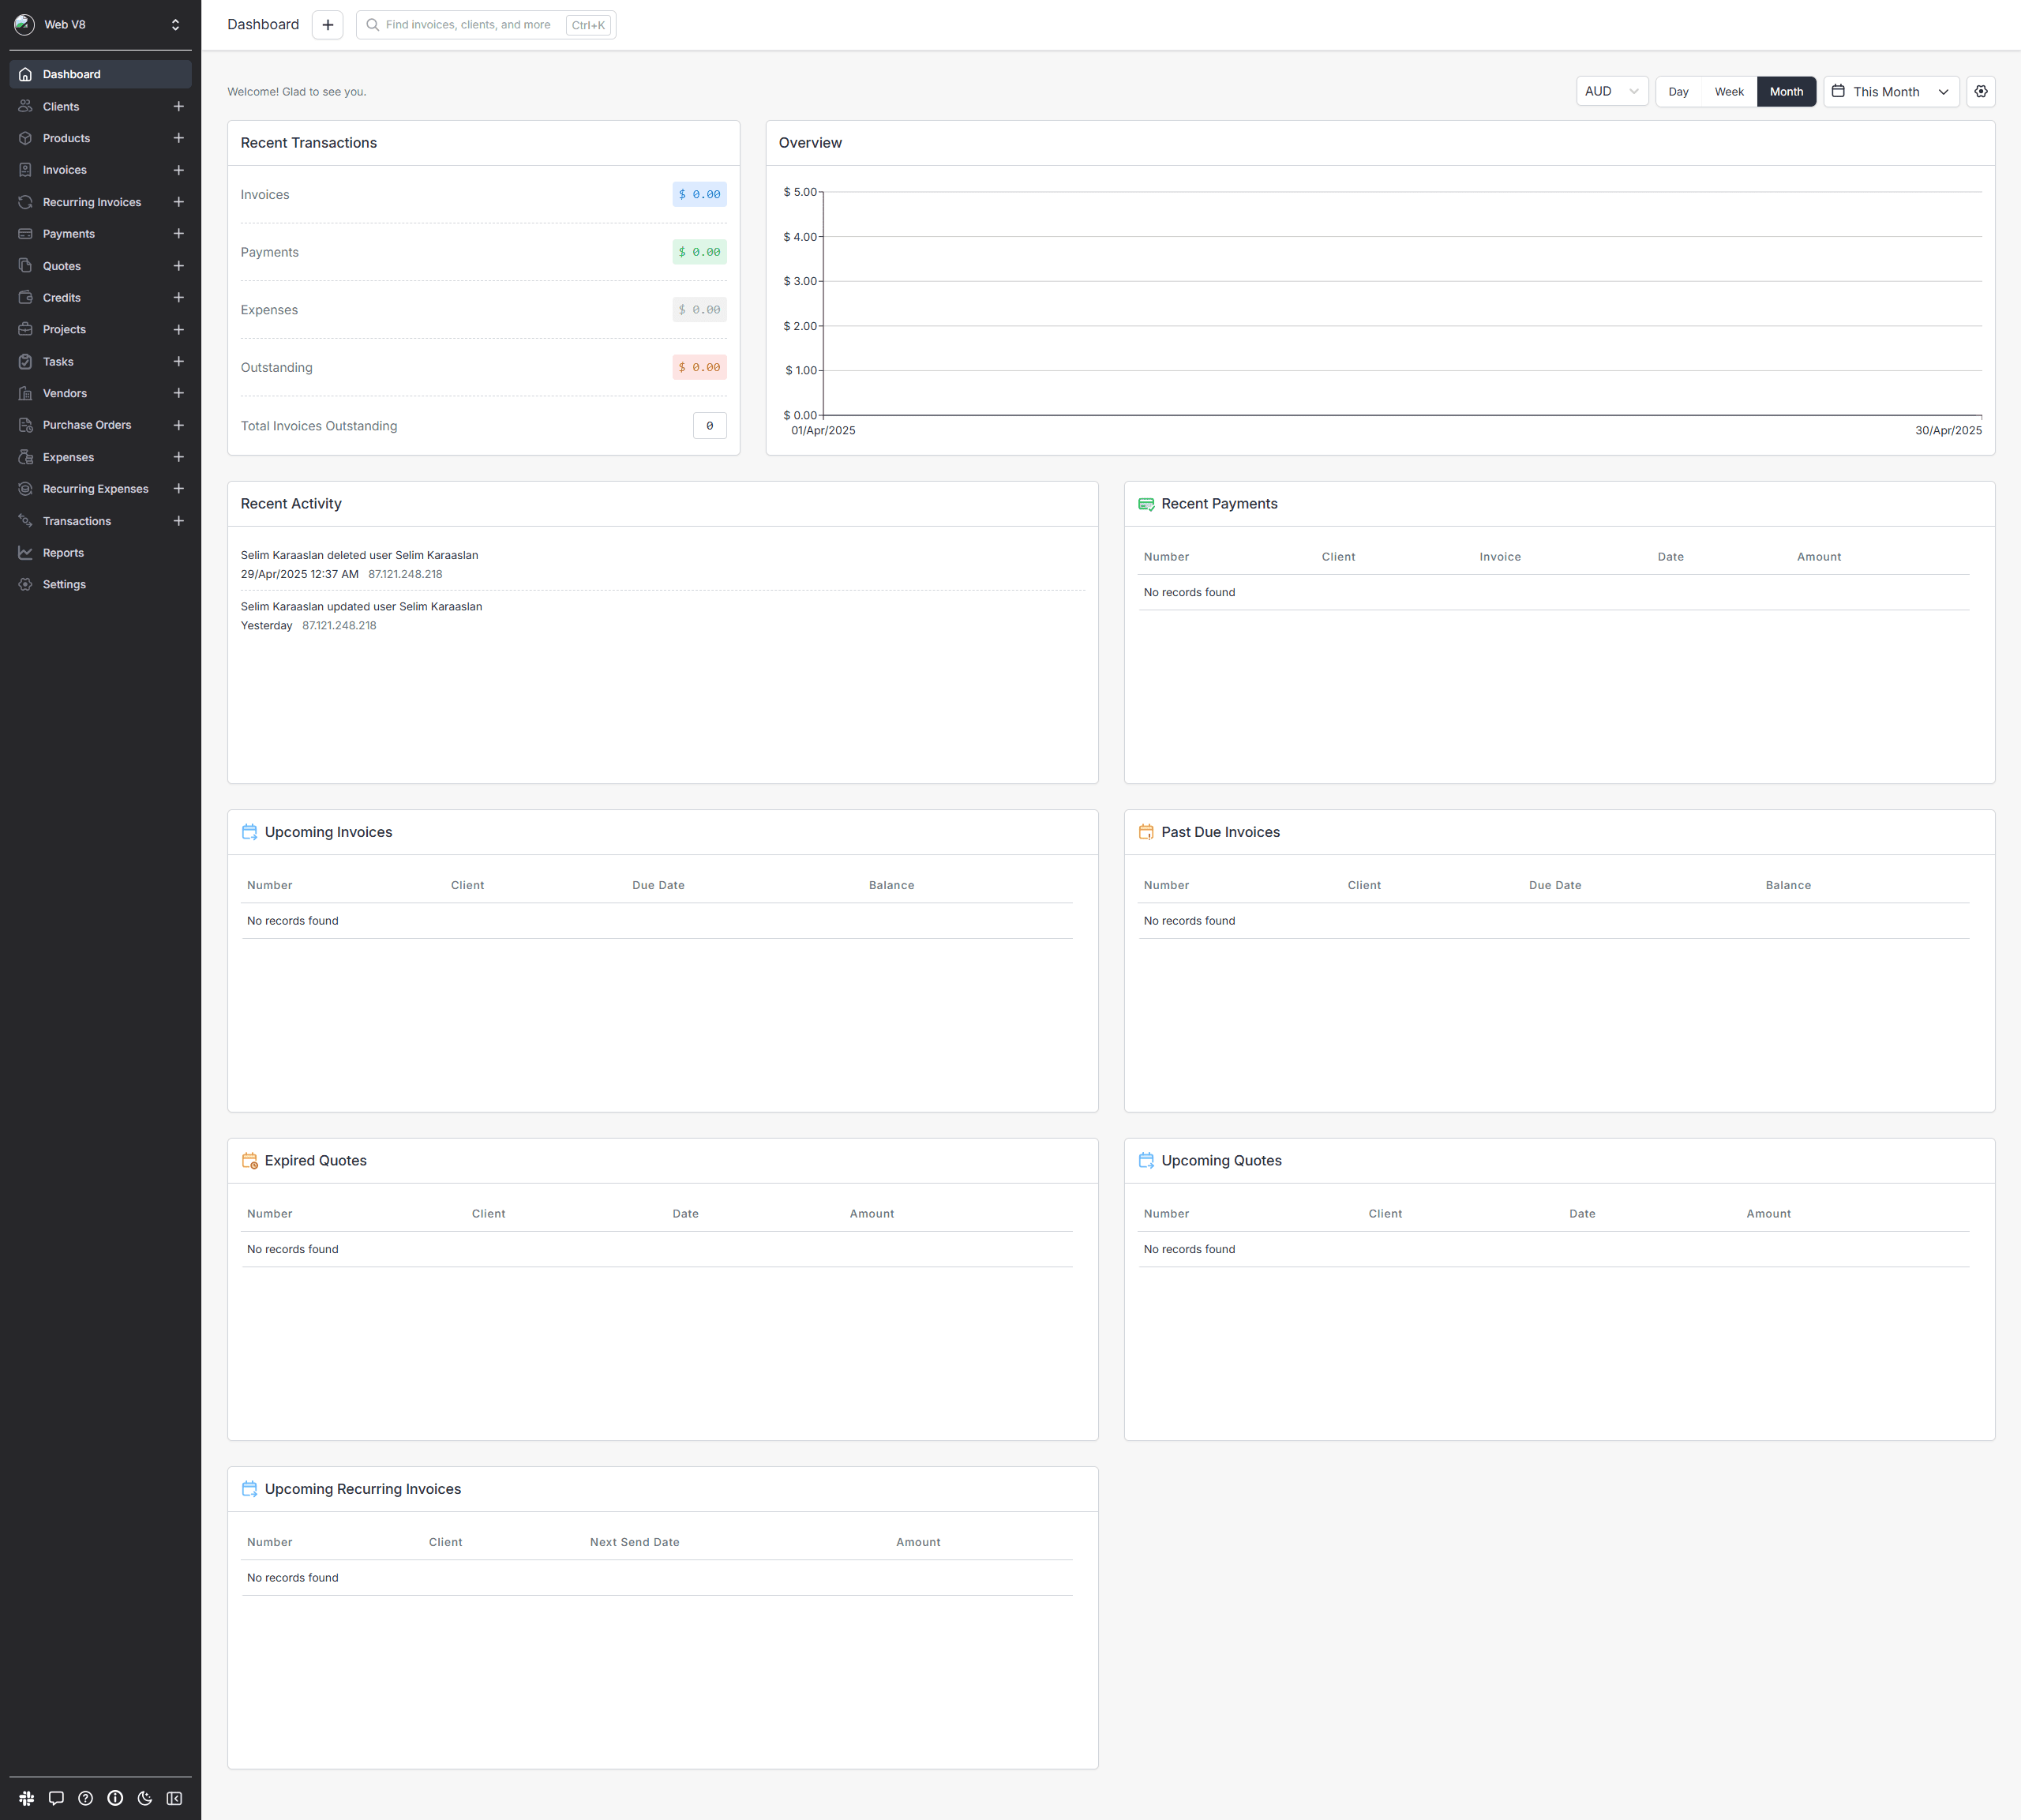The width and height of the screenshot is (2021, 1820).
Task: Click the Expired Quotes panel heading
Action: click(315, 1160)
